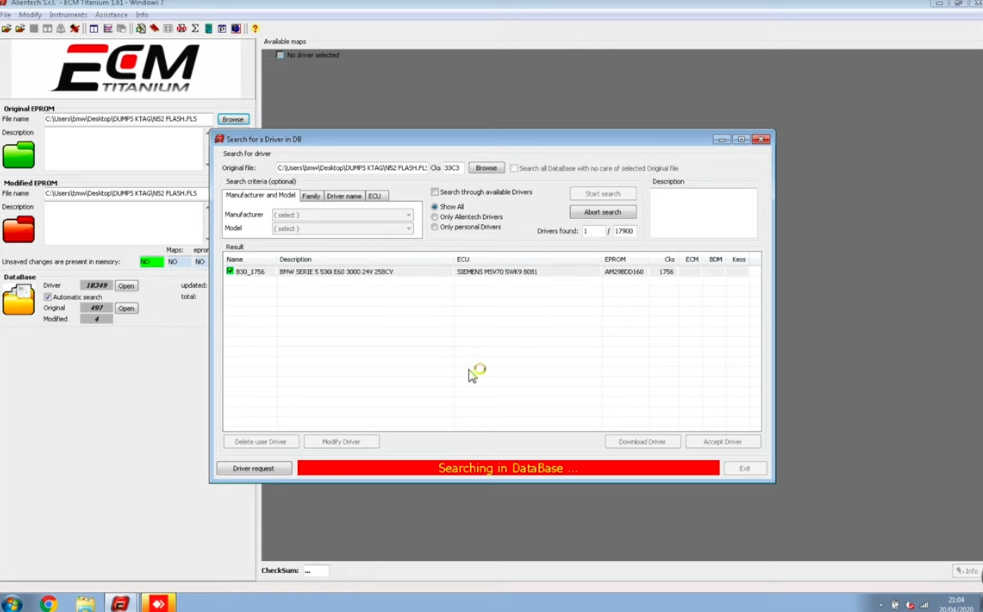The image size is (983, 612).
Task: Open the Info menu
Action: [142, 14]
